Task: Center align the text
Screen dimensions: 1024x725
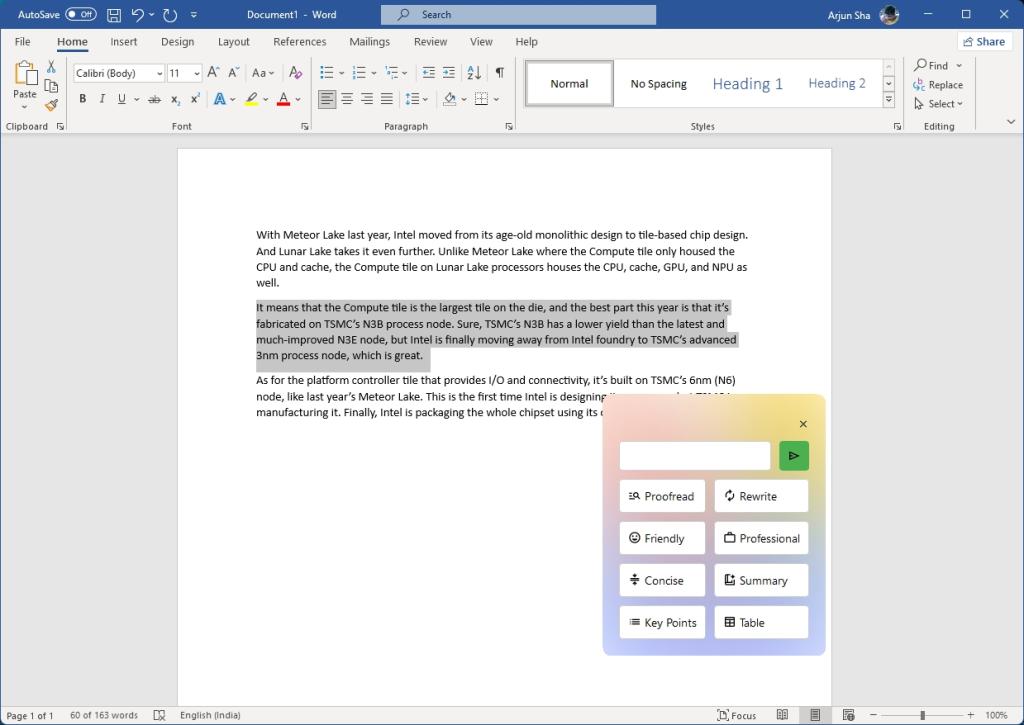Action: click(x=347, y=99)
